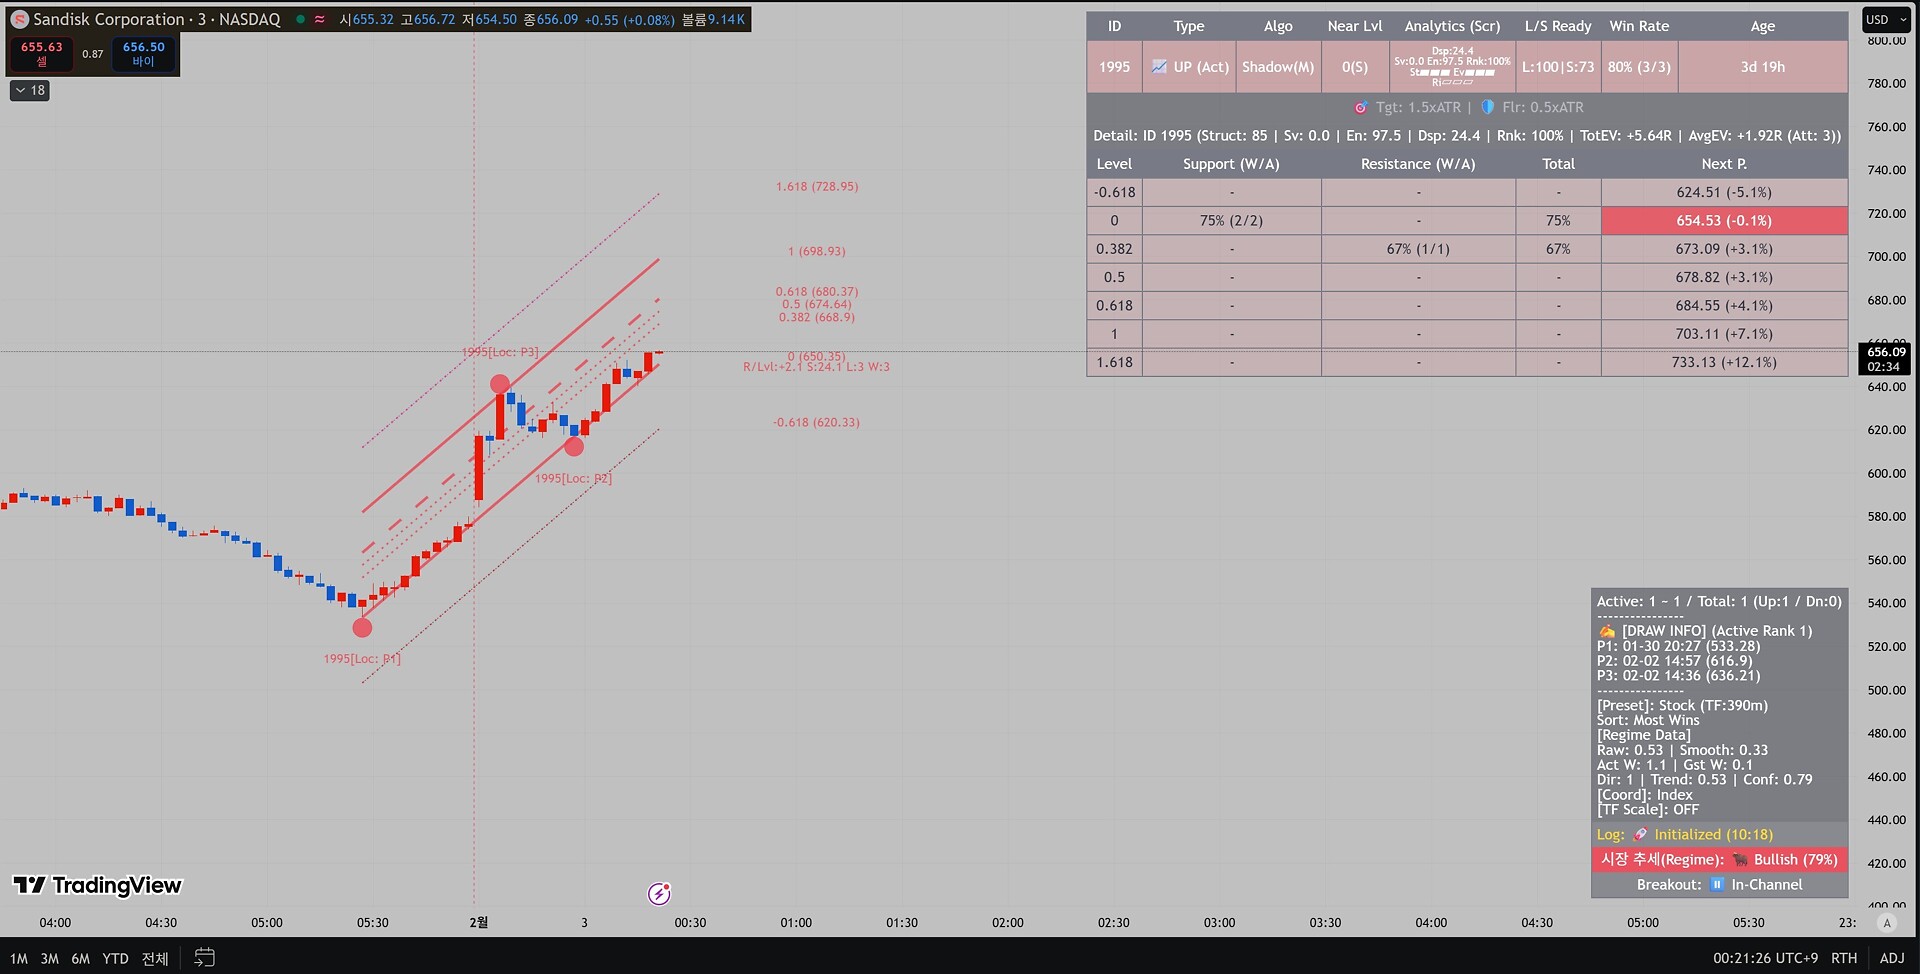Viewport: 1920px width, 974px height.
Task: Click the Win Rate column header
Action: tap(1639, 26)
